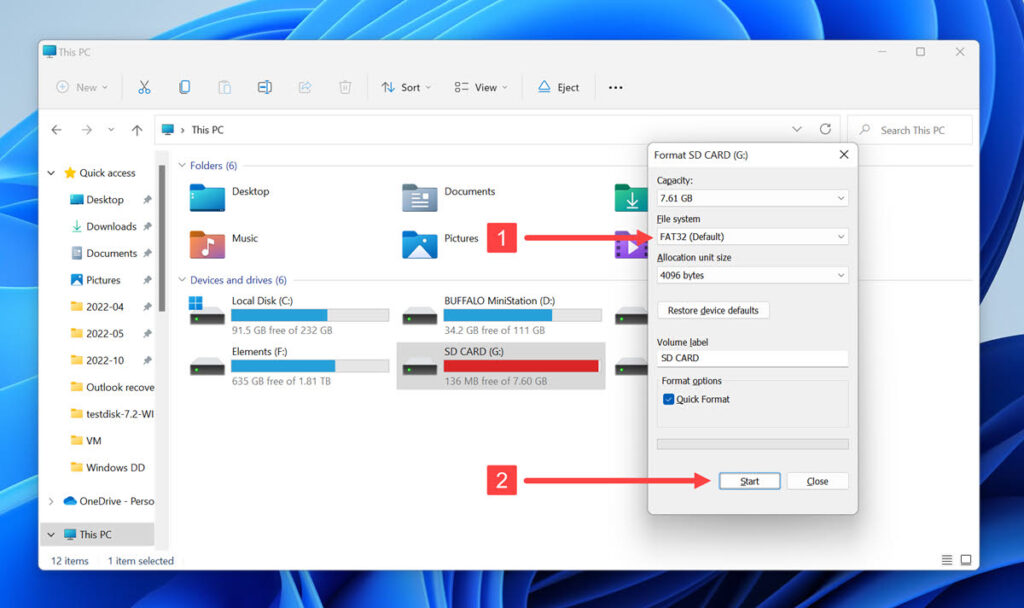Image resolution: width=1024 pixels, height=608 pixels.
Task: Click the Volume label field showing SD CARD
Action: (752, 357)
